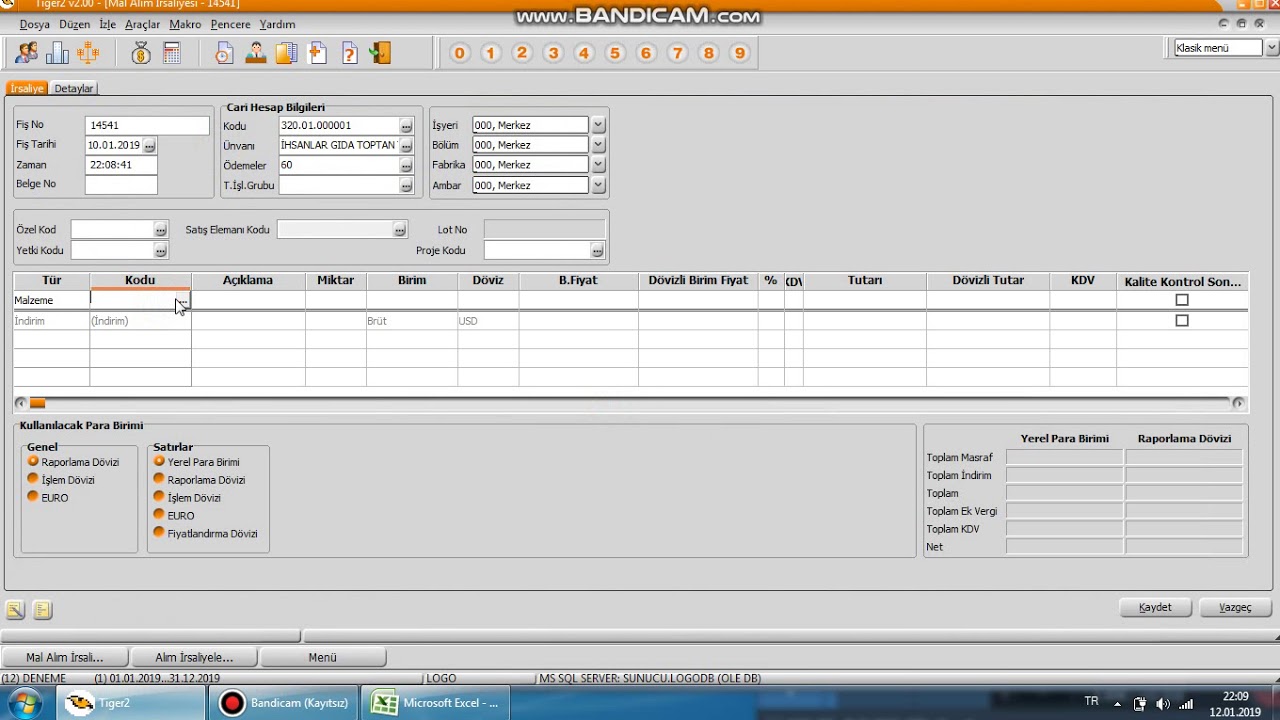The width and height of the screenshot is (1280, 720).
Task: Open Microsoft Excel from the taskbar
Action: [434, 703]
